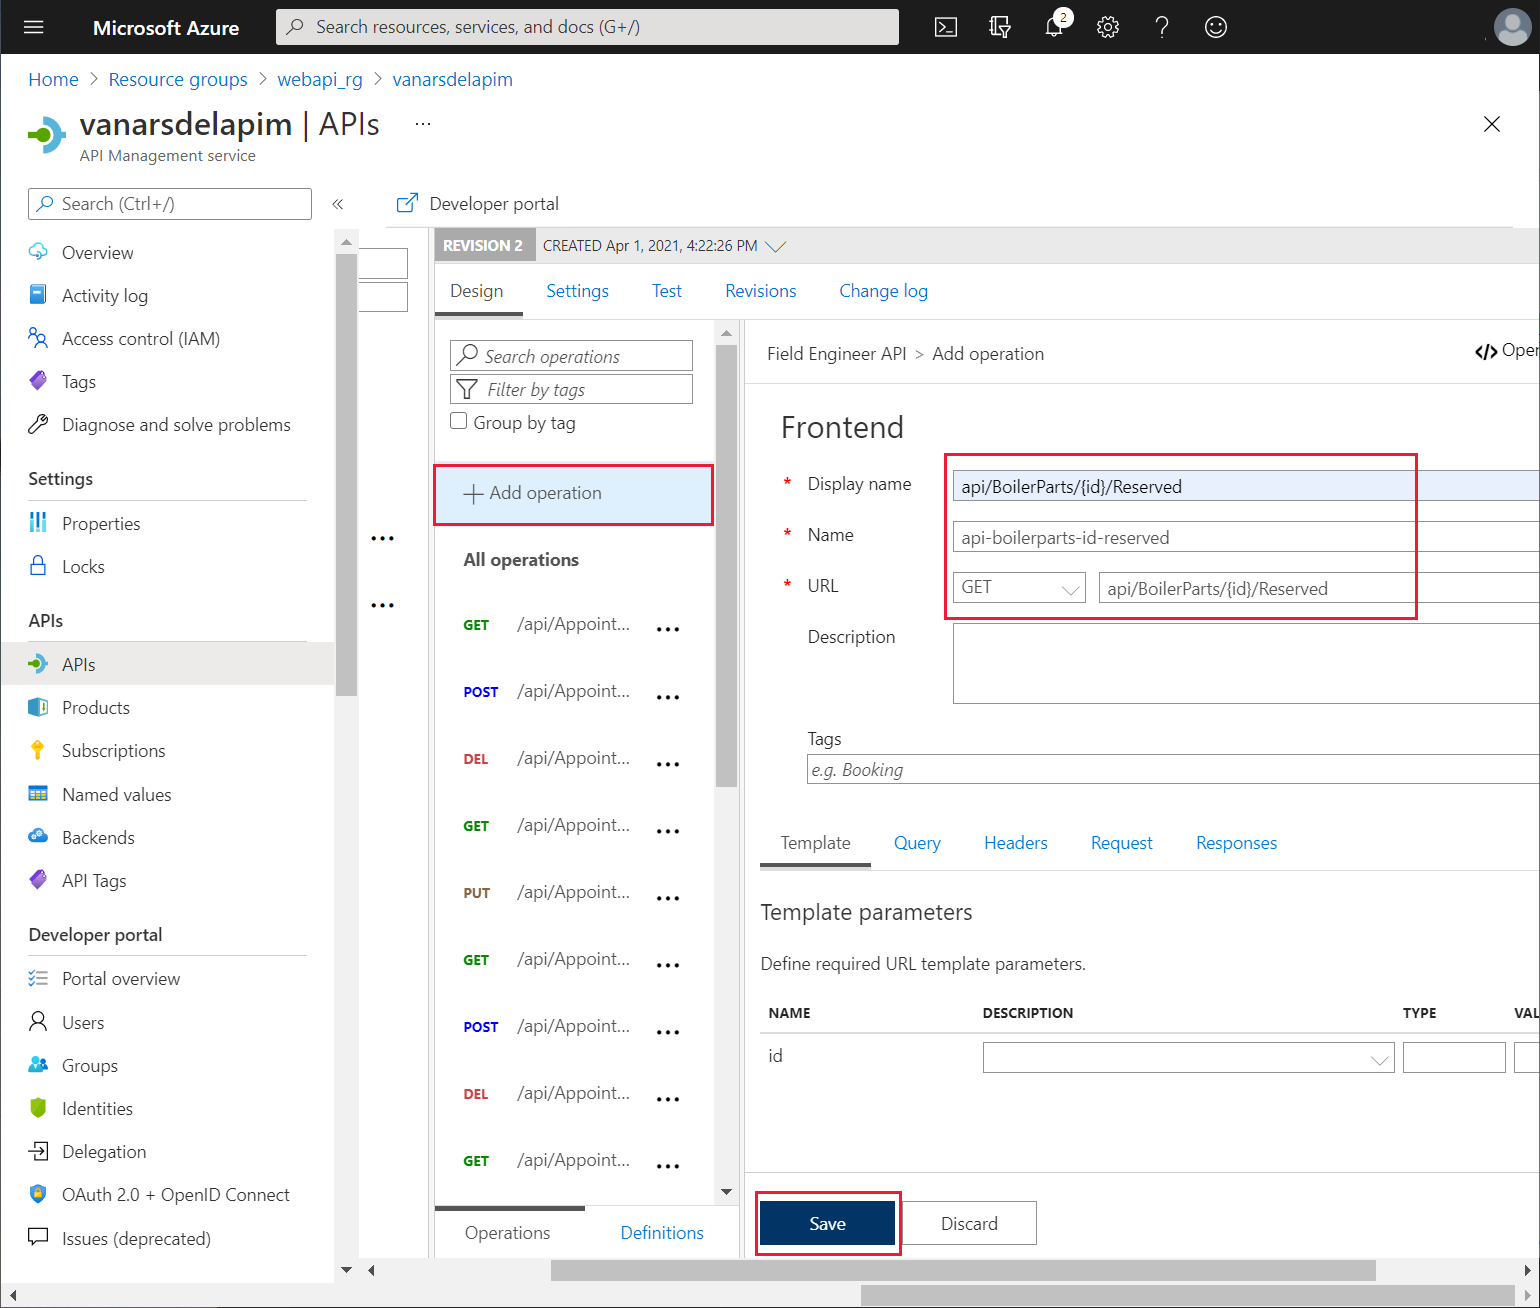Screen dimensions: 1540x1308
Task: Close the APIs blade with X
Action: (1492, 124)
